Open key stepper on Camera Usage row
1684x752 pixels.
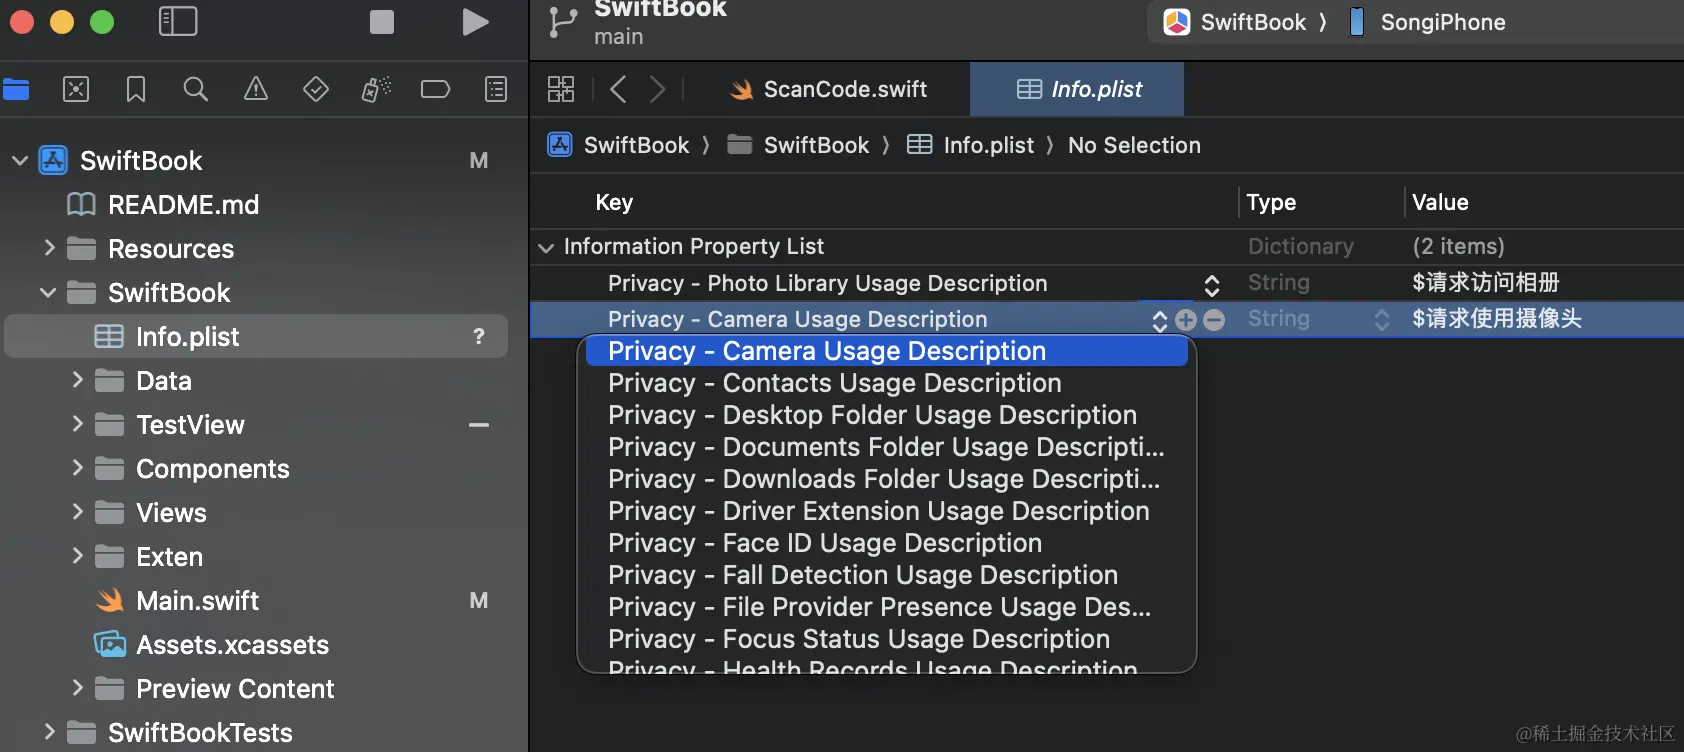1160,320
